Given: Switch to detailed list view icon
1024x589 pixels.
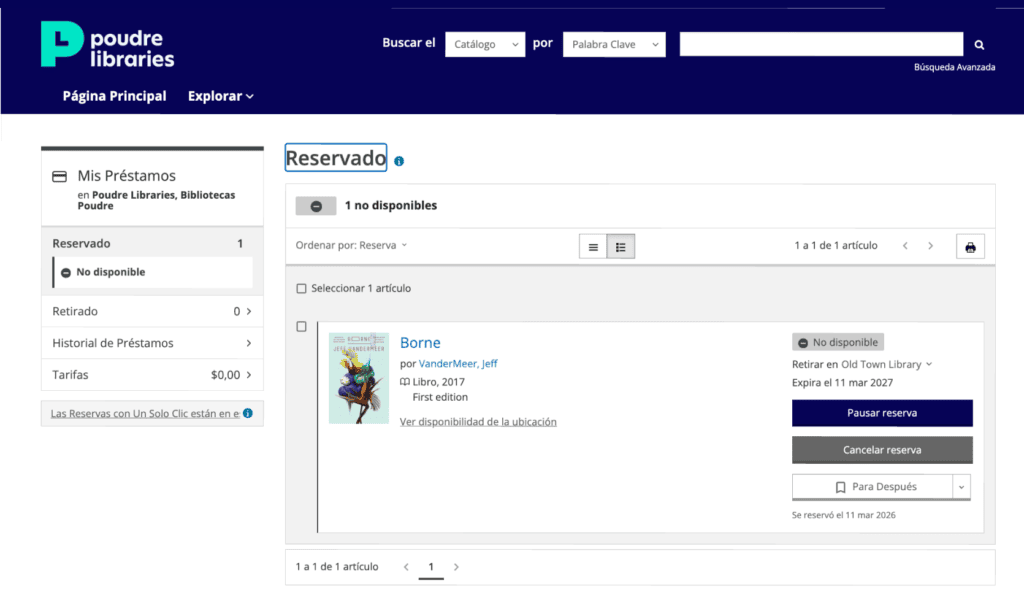Looking at the screenshot, I should point(621,247).
